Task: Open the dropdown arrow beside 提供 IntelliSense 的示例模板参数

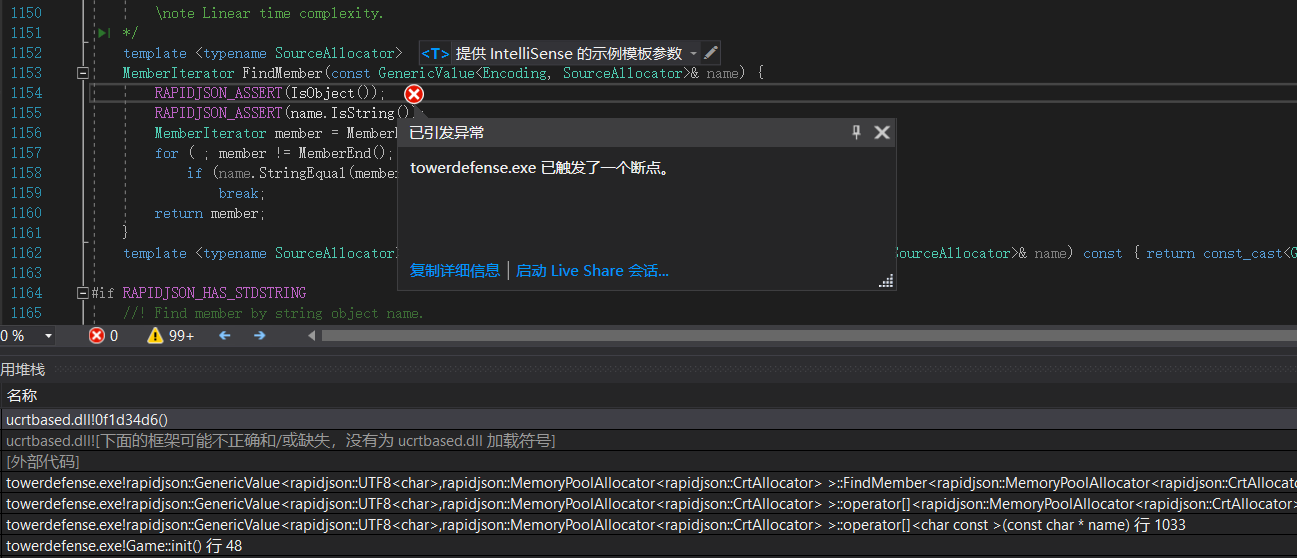Action: [694, 54]
